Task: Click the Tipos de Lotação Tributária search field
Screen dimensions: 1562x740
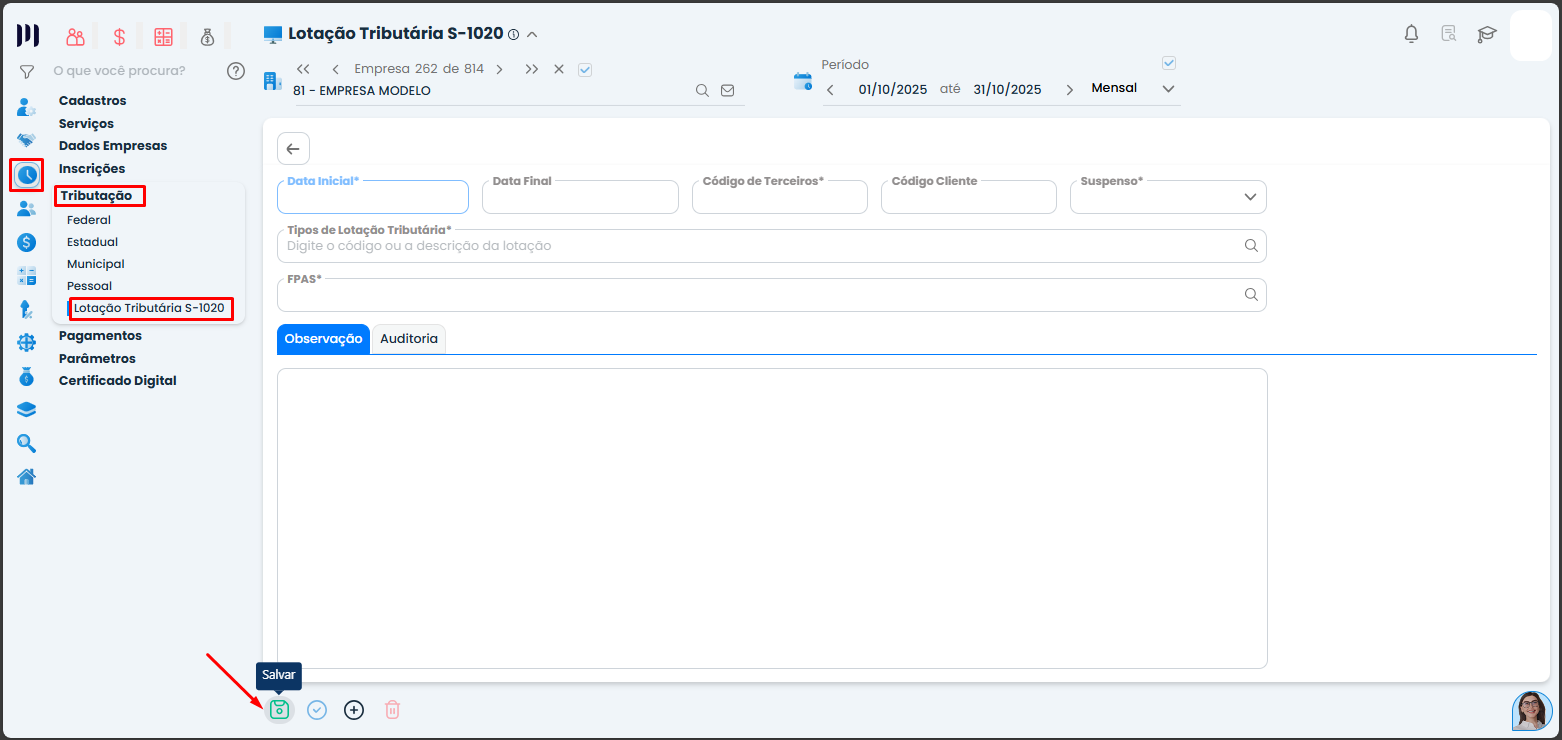Action: pyautogui.click(x=772, y=246)
